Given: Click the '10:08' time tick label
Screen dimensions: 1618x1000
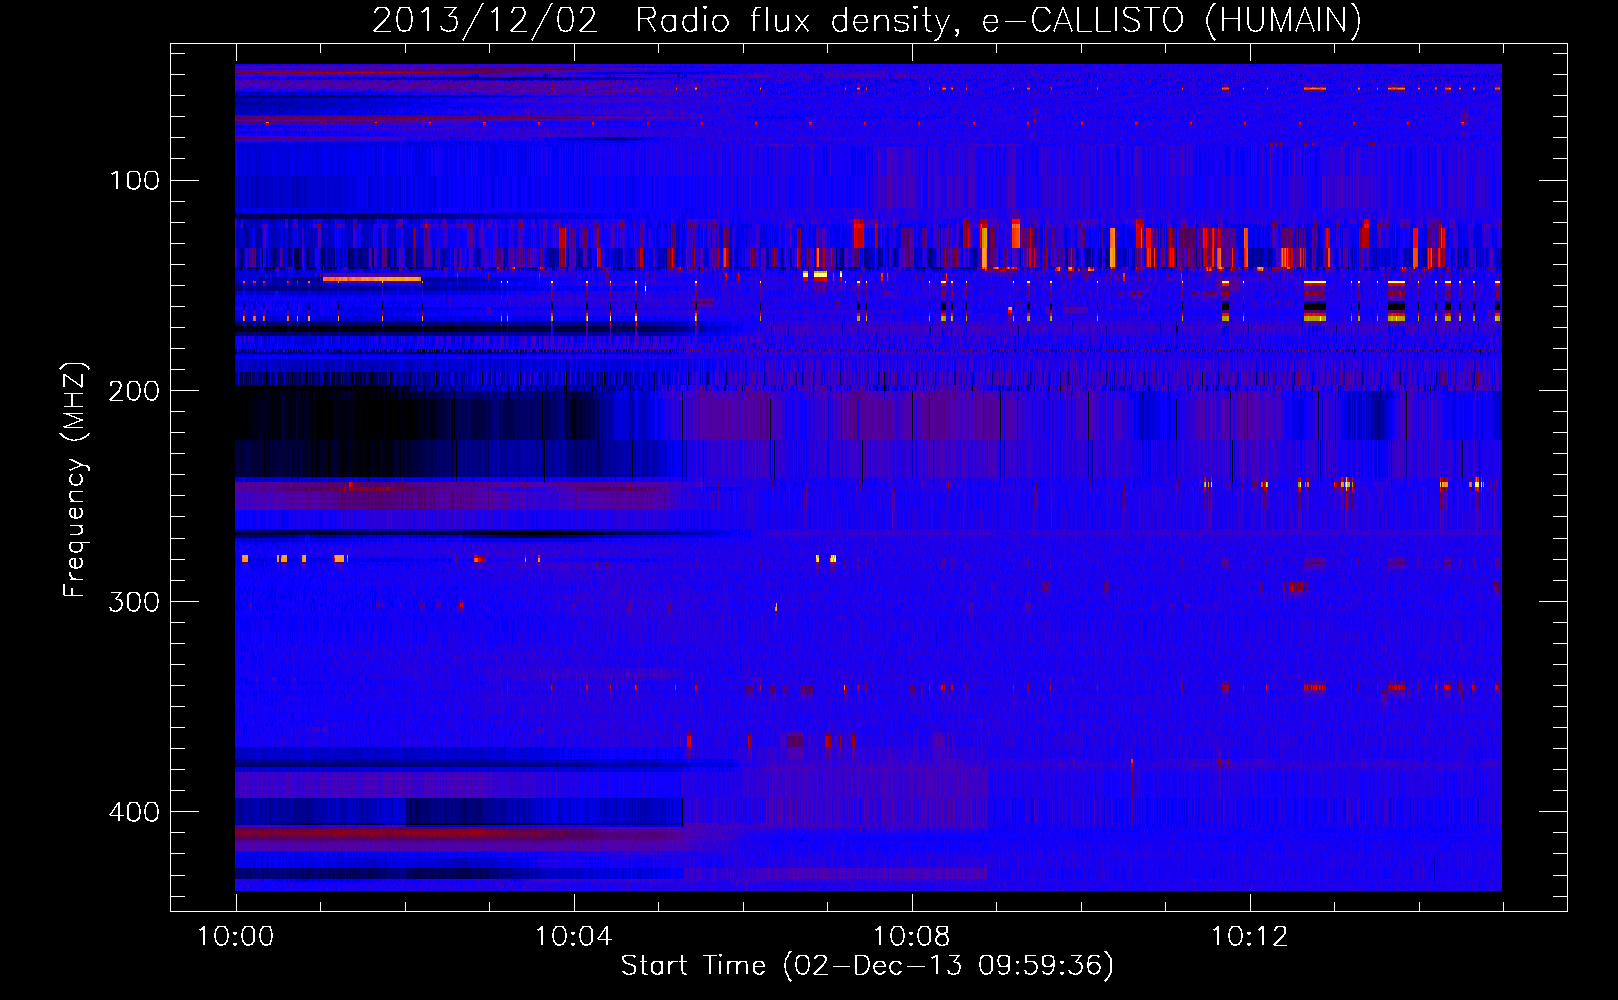Looking at the screenshot, I should click(x=911, y=937).
